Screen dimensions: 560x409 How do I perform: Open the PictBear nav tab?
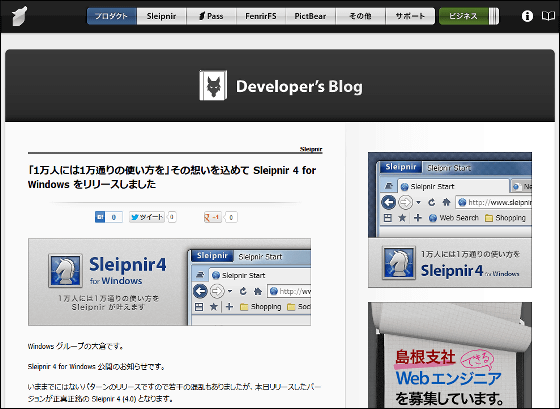click(x=310, y=16)
